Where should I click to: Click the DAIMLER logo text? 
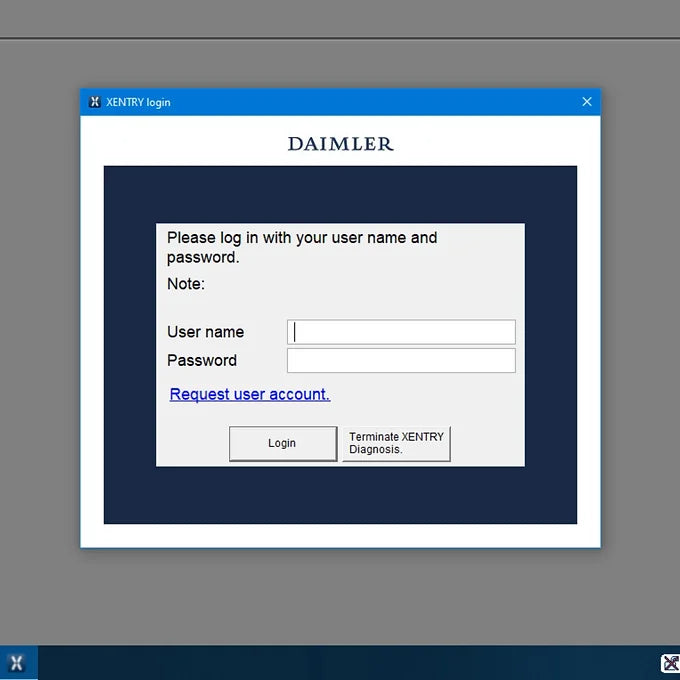(340, 144)
